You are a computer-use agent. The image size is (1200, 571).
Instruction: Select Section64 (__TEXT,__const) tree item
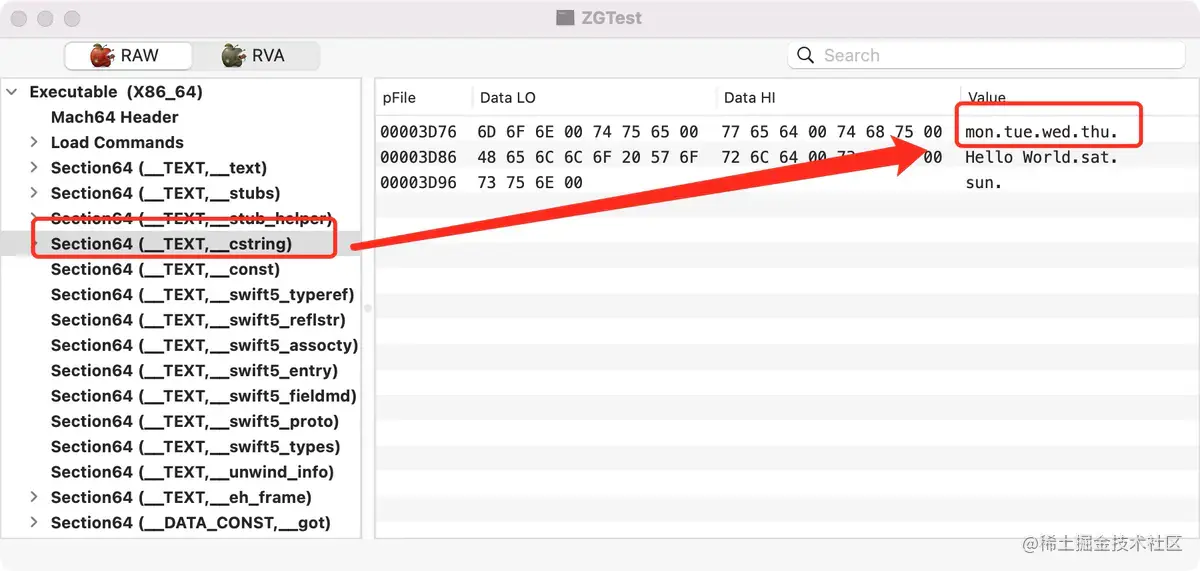click(165, 270)
